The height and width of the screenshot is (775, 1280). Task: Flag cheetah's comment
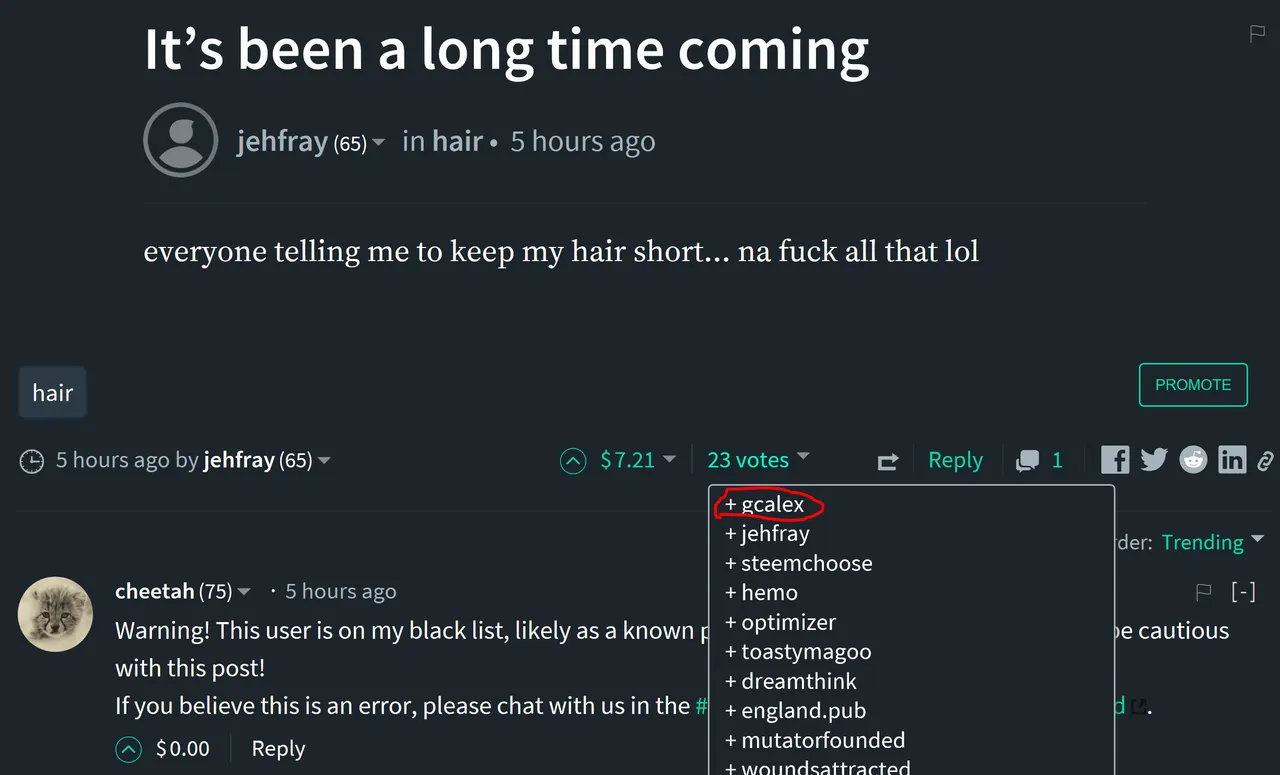pyautogui.click(x=1204, y=592)
